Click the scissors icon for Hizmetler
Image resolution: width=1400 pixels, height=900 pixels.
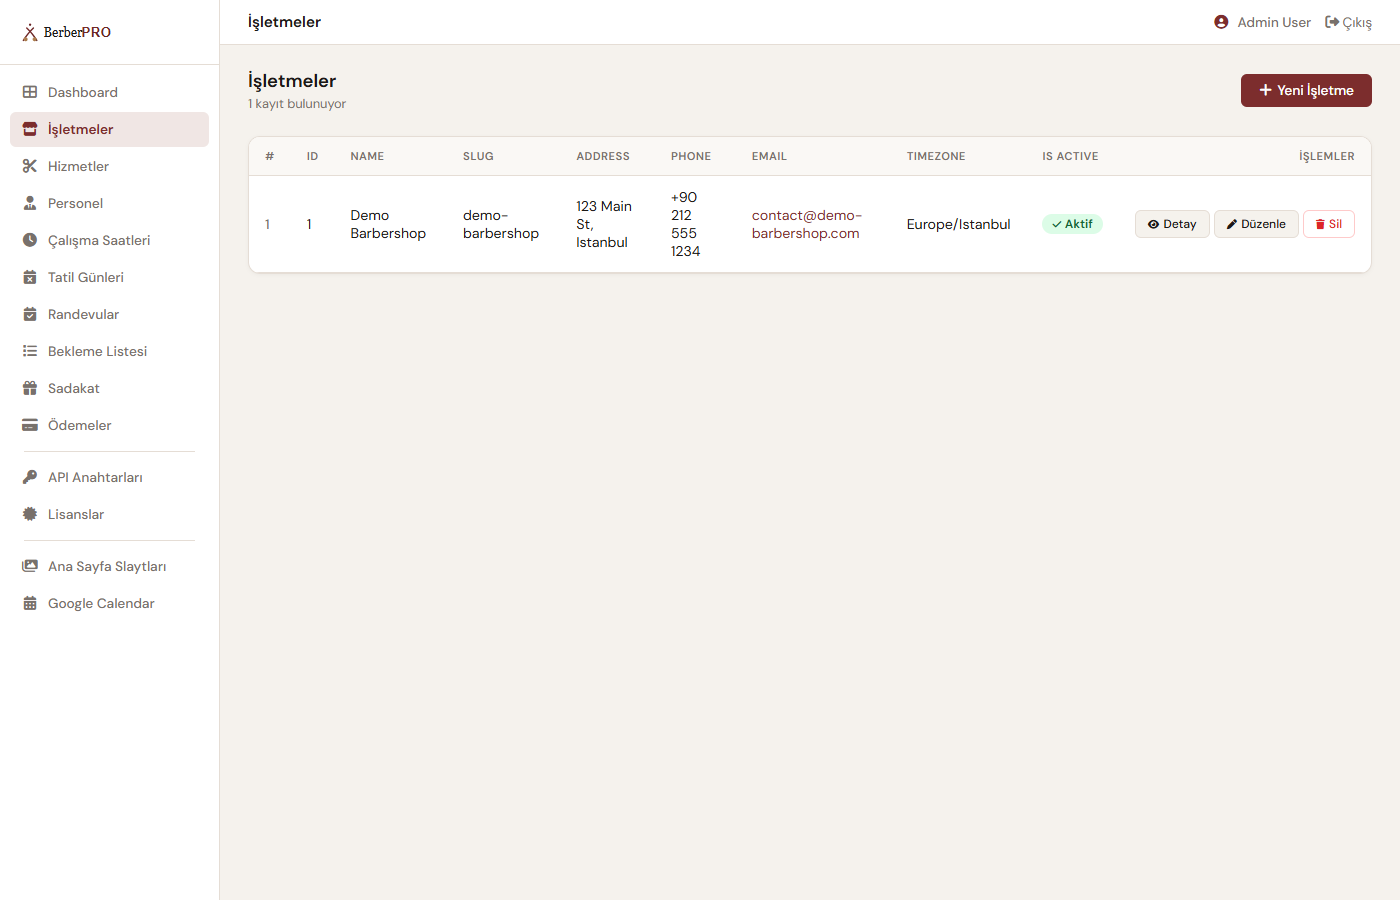coord(30,166)
